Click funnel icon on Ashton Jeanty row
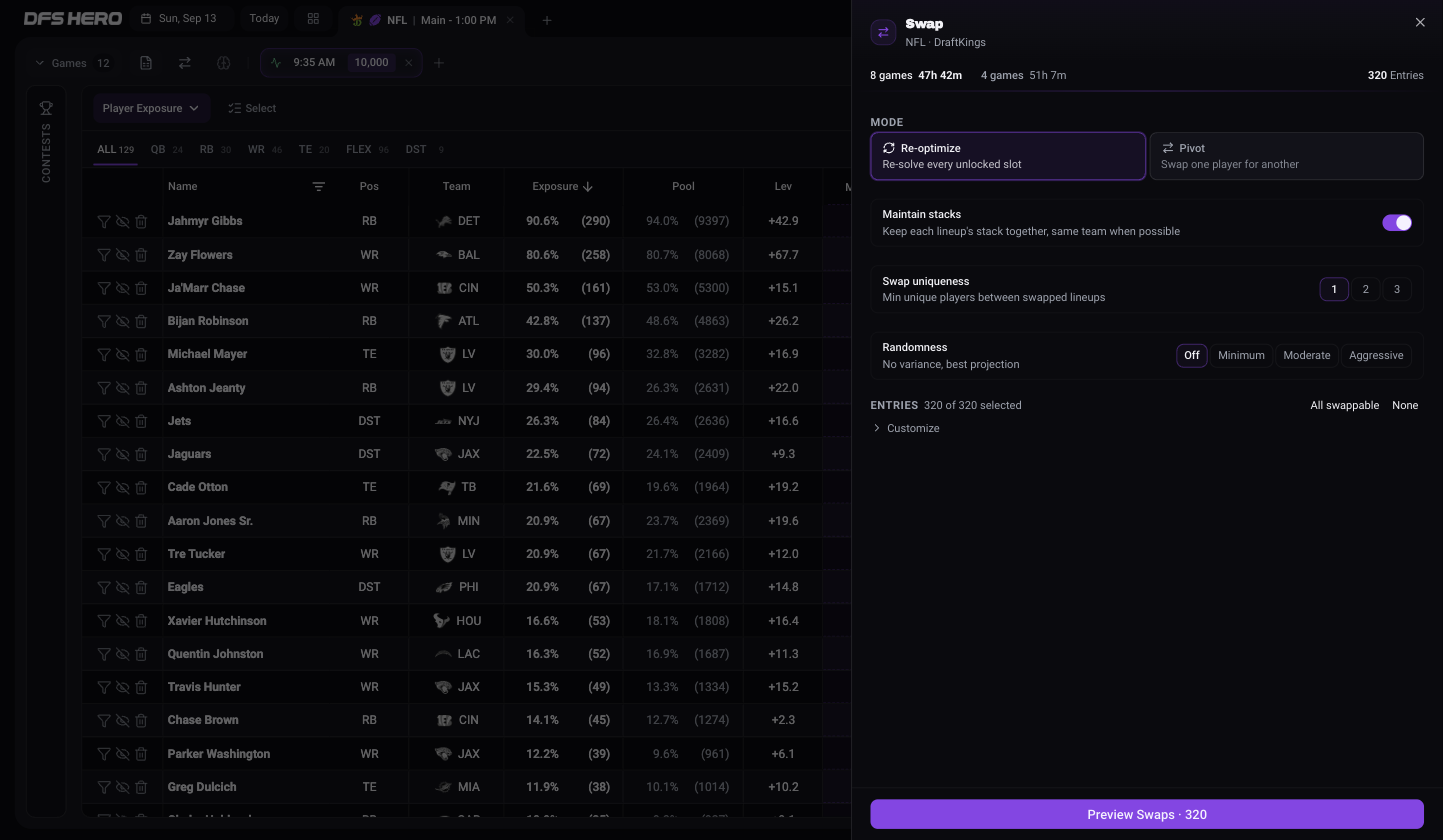 click(104, 388)
